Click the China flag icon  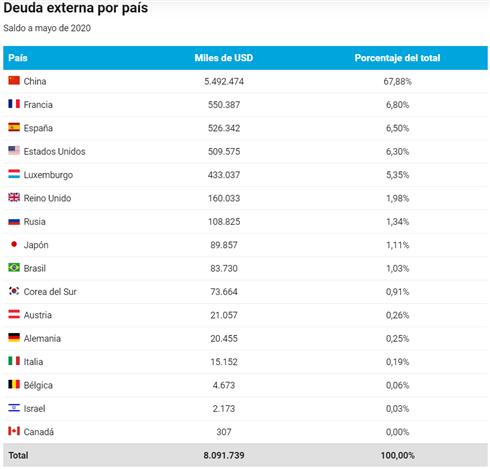click(14, 80)
